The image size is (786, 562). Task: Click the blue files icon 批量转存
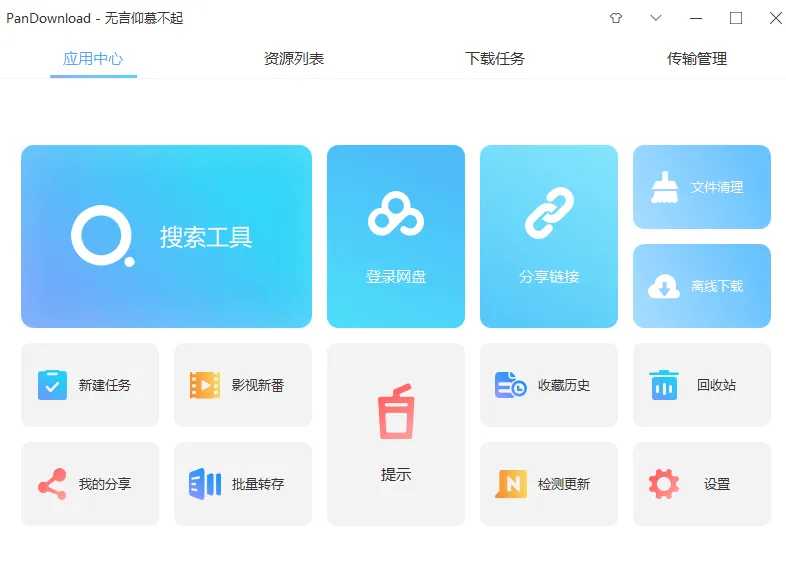[205, 484]
